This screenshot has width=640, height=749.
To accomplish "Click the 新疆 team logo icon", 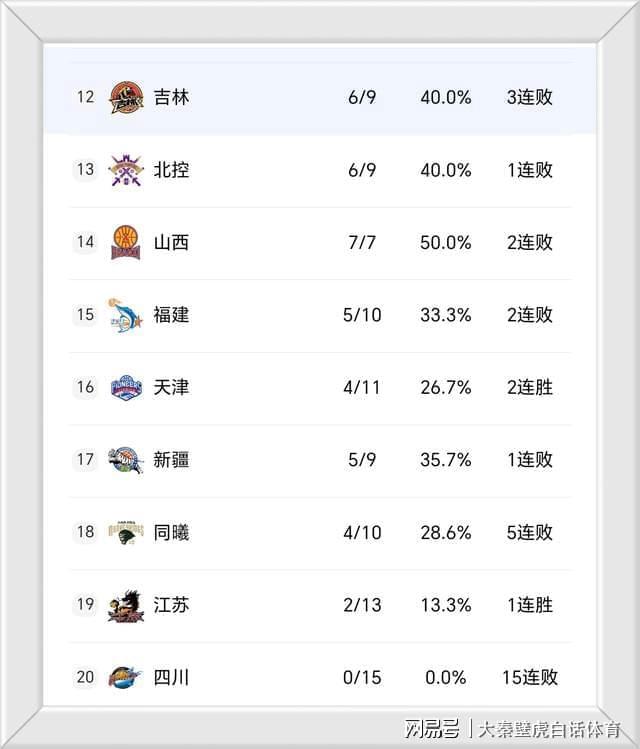I will (126, 460).
